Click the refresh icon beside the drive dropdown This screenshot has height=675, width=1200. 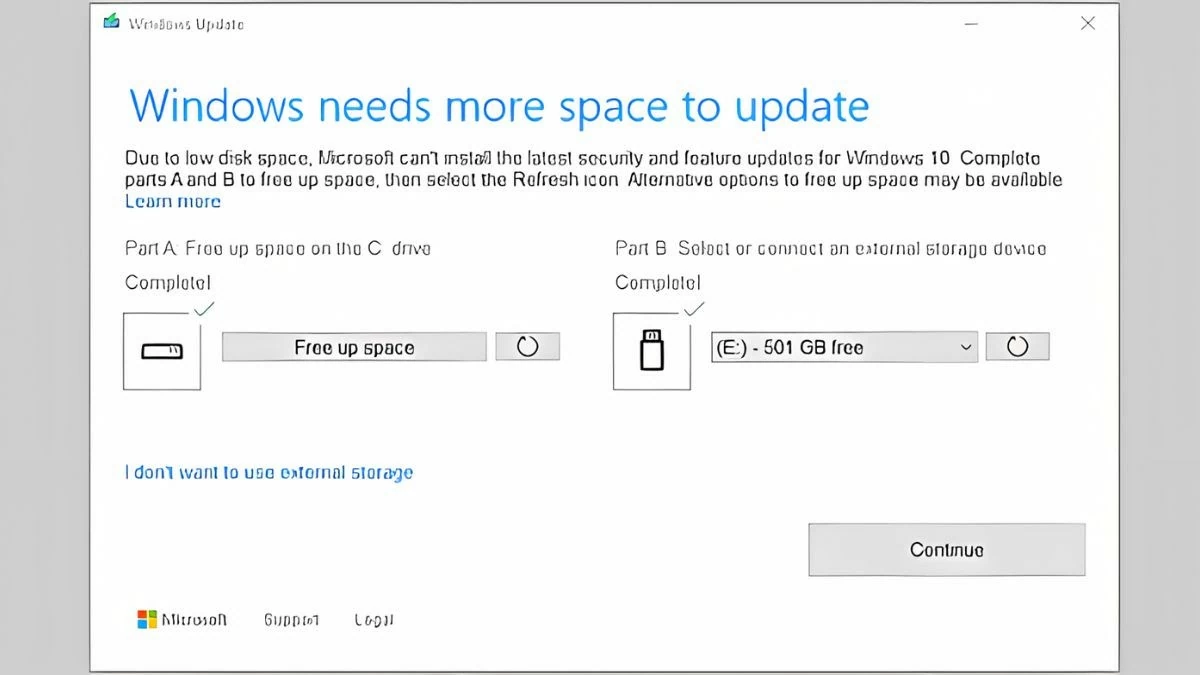(x=1017, y=346)
